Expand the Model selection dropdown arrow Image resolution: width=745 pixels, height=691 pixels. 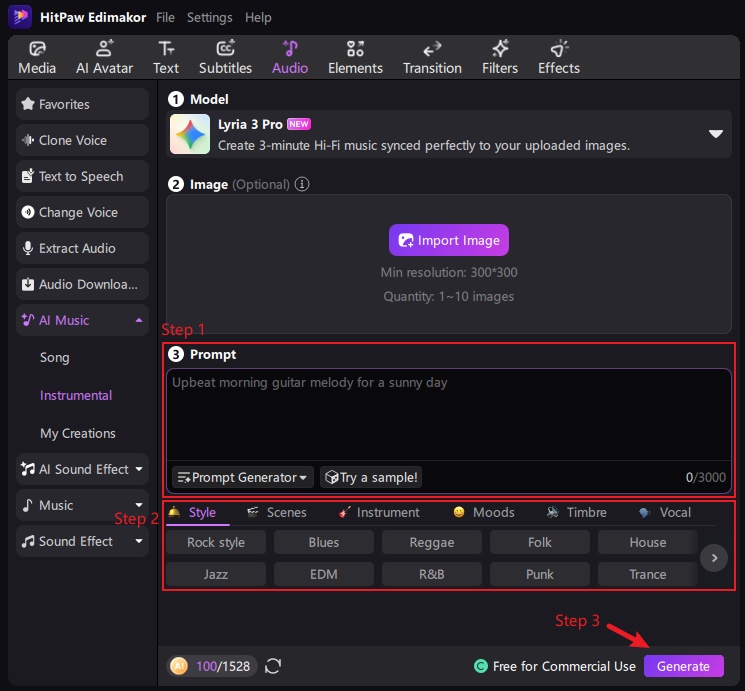coord(716,134)
